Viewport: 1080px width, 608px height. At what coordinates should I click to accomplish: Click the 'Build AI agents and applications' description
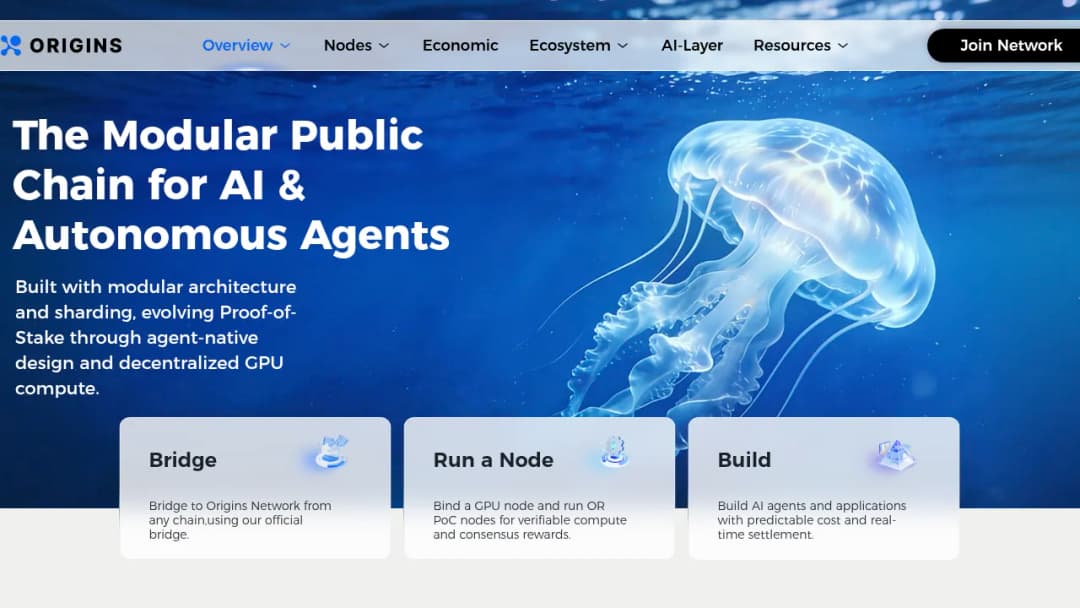coord(812,520)
